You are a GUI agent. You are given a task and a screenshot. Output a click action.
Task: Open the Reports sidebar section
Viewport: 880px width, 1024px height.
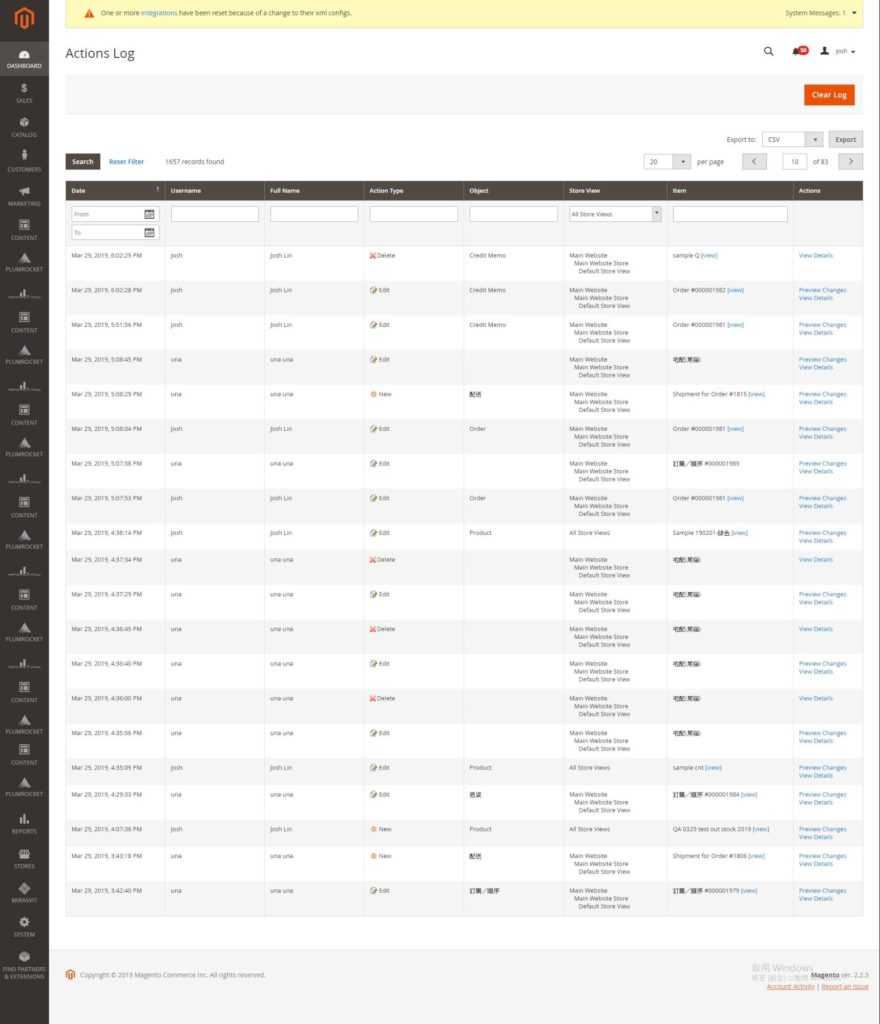coord(24,824)
